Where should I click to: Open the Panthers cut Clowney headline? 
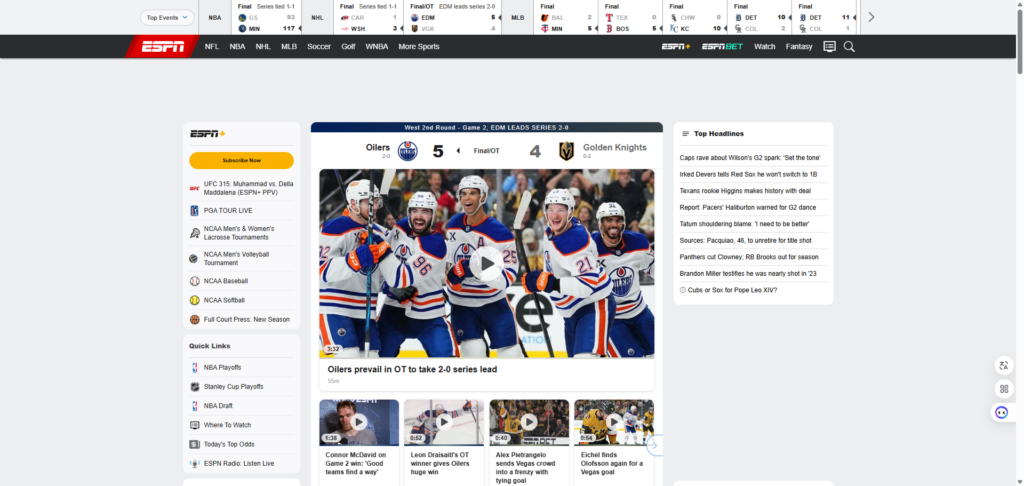coord(749,257)
